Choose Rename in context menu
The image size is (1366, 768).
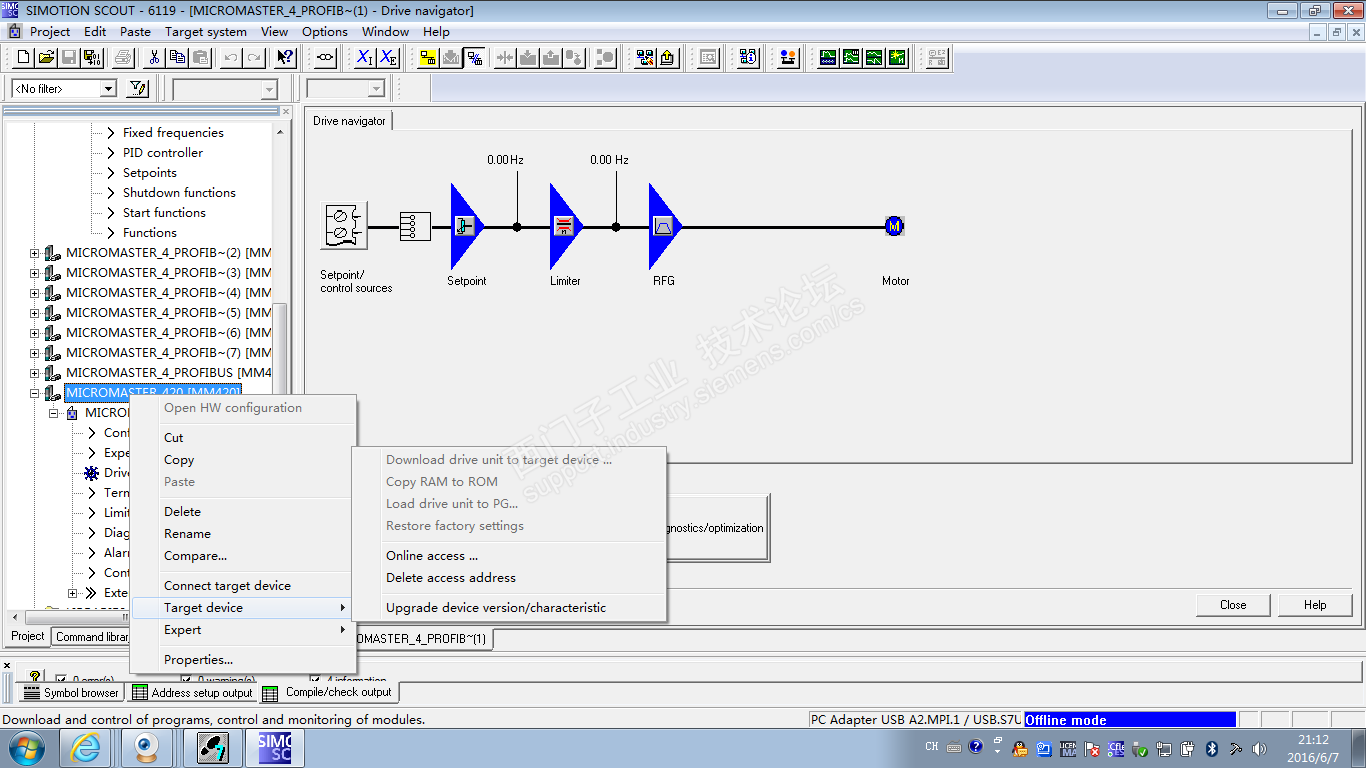click(x=243, y=534)
